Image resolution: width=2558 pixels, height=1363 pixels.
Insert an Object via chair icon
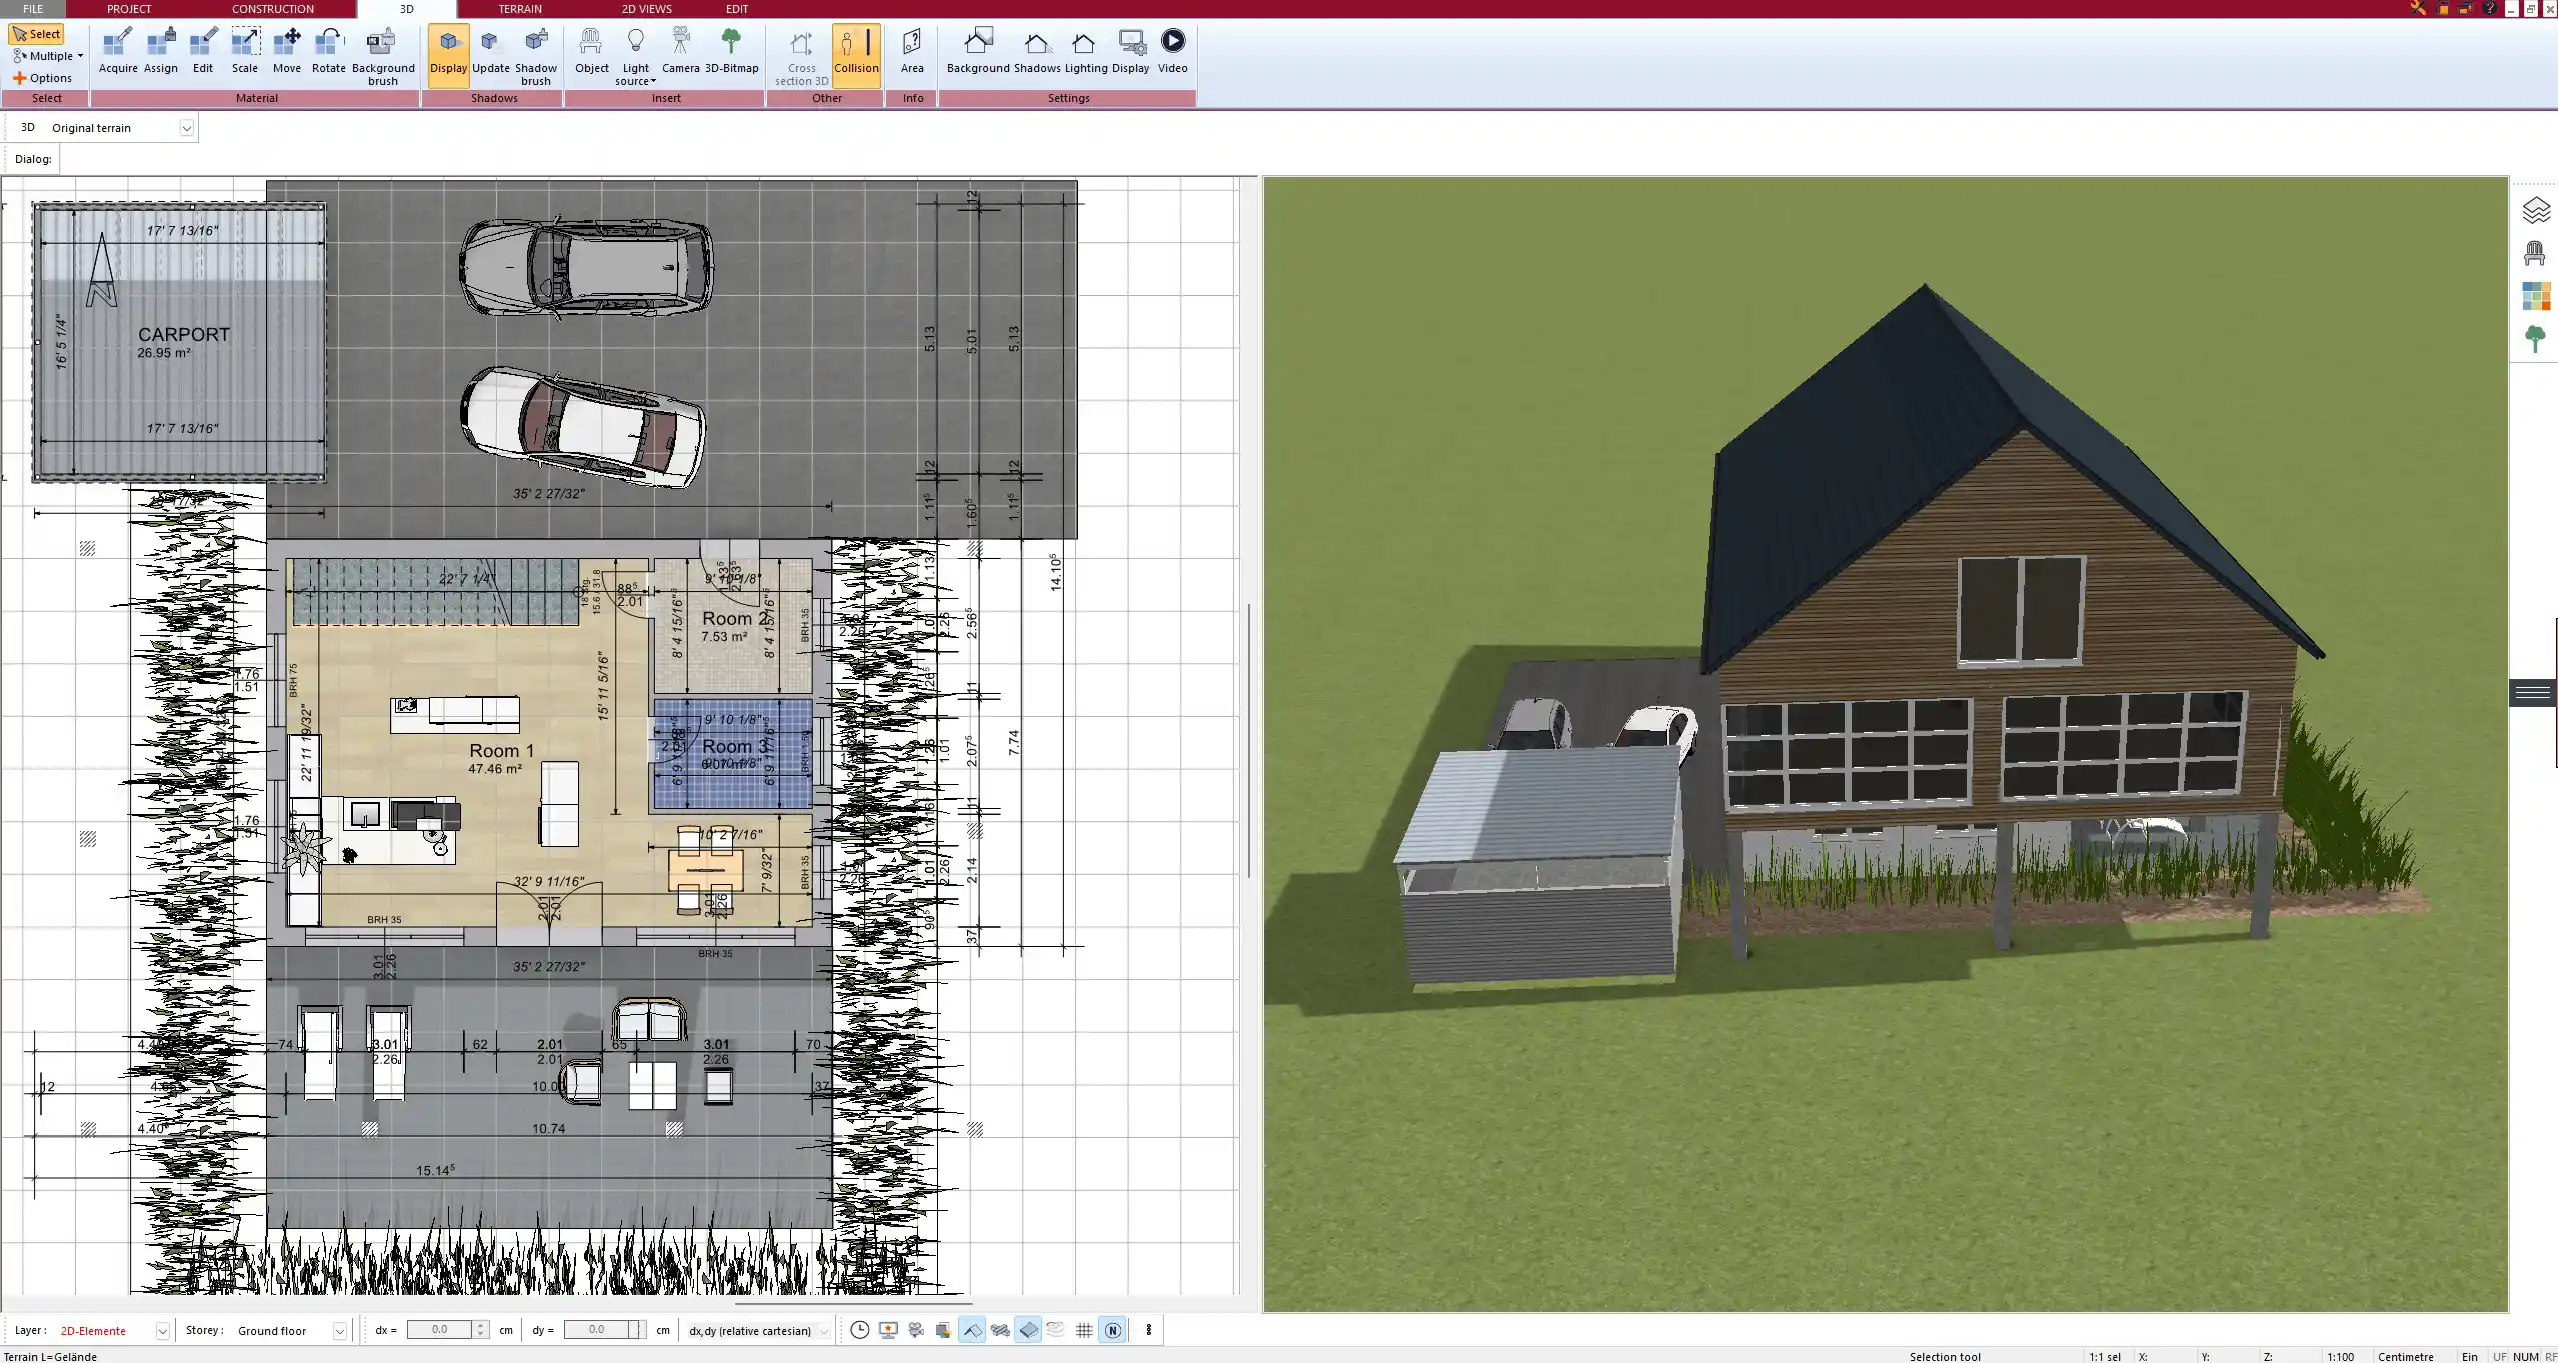point(591,52)
